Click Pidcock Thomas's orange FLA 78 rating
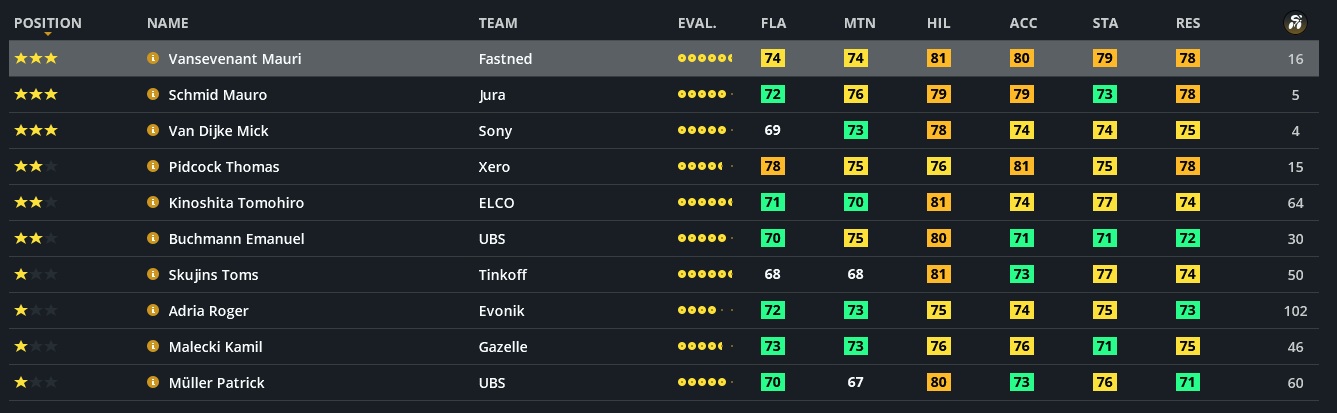This screenshot has width=1337, height=413. click(x=772, y=167)
